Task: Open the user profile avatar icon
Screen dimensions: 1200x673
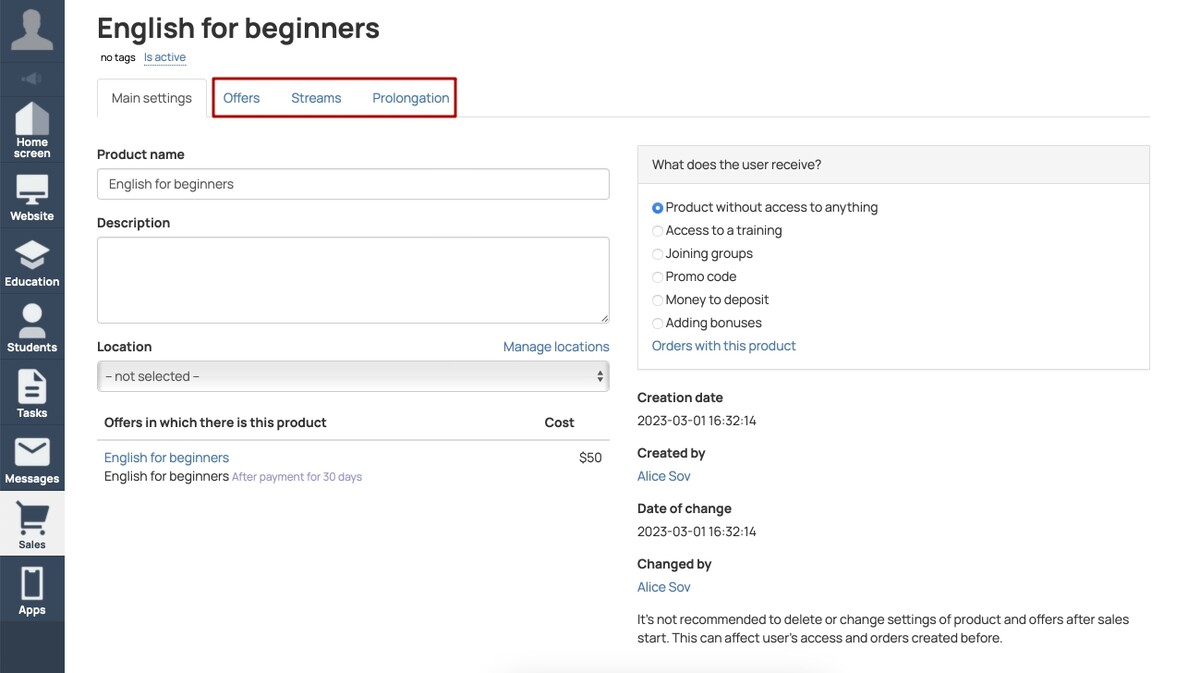Action: coord(32,29)
